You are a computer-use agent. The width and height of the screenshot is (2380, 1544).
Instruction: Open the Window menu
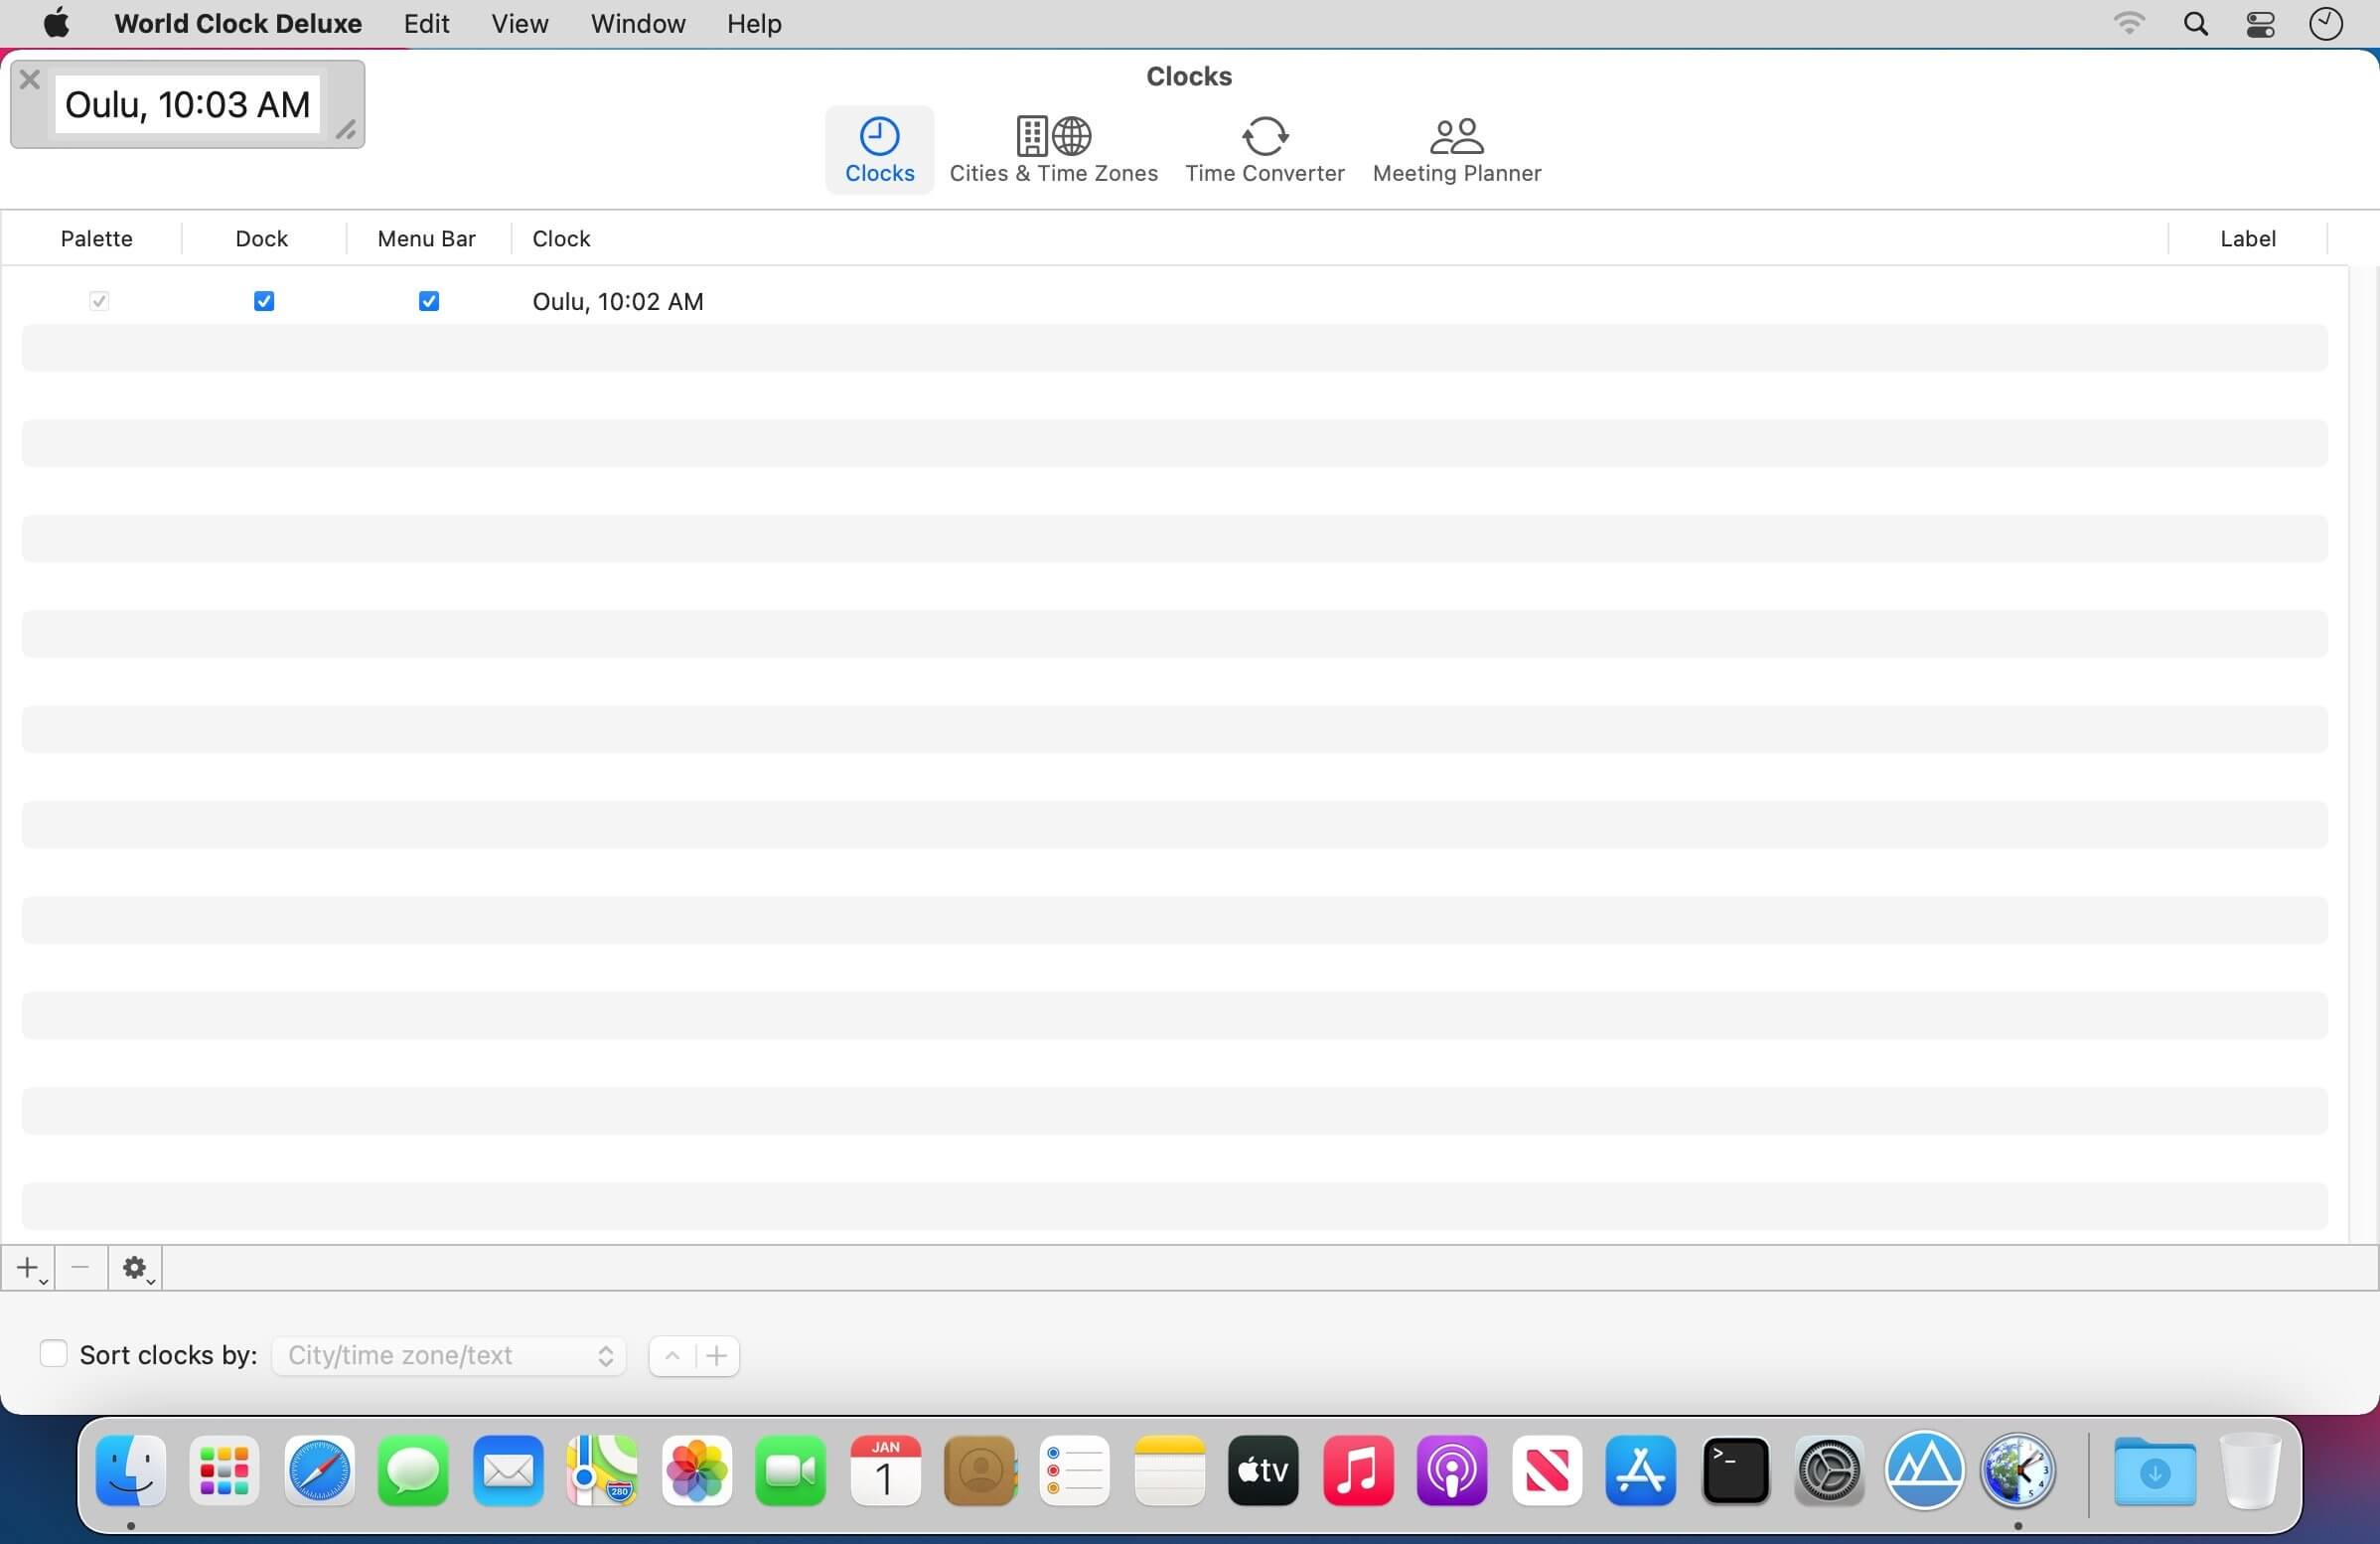[637, 24]
